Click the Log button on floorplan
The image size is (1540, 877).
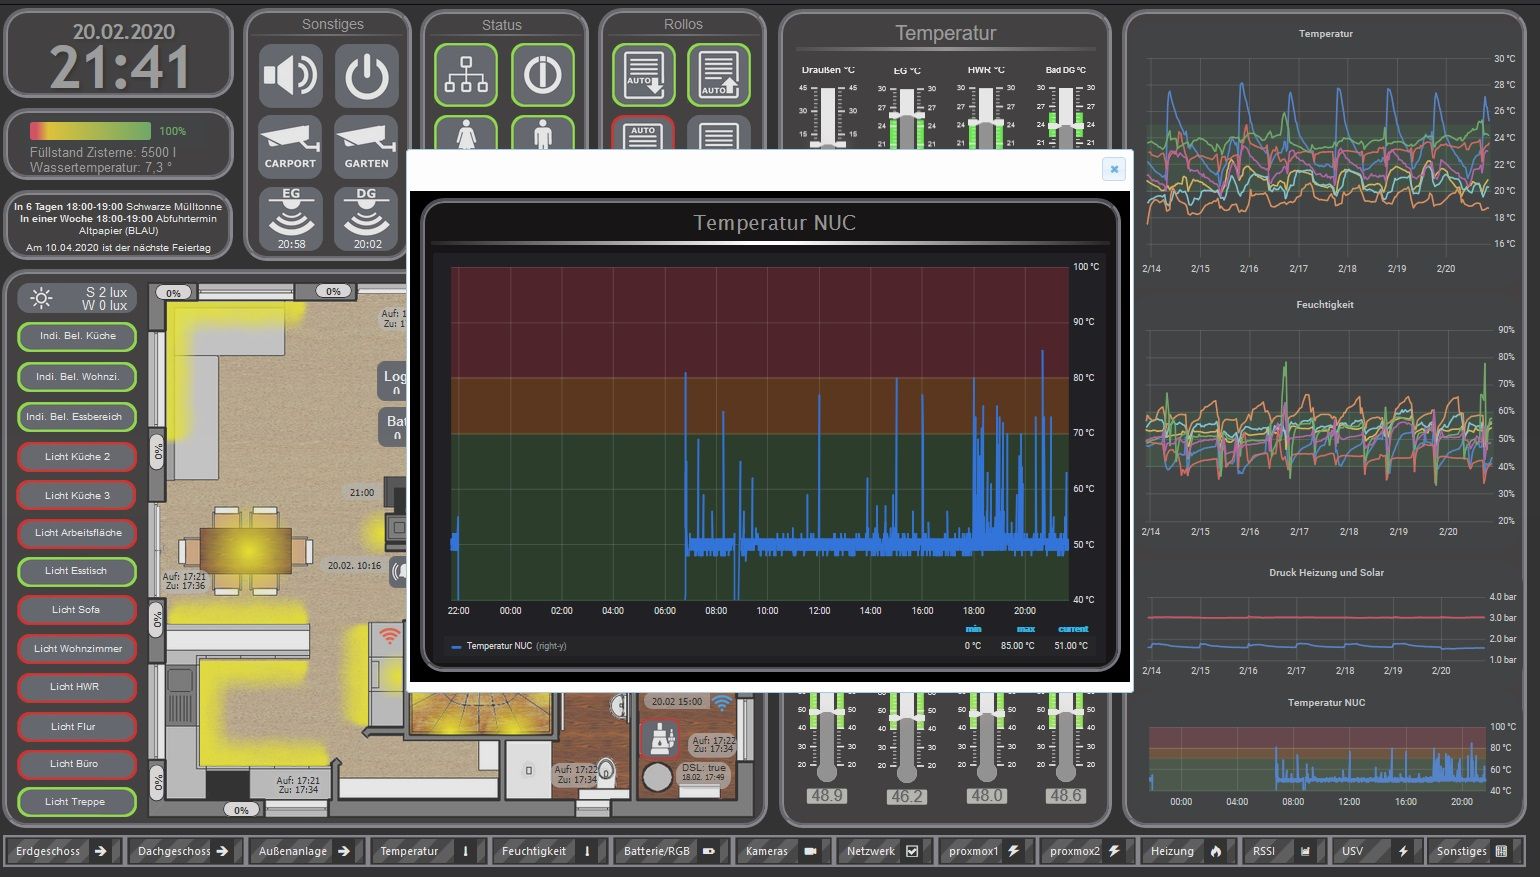(x=393, y=381)
